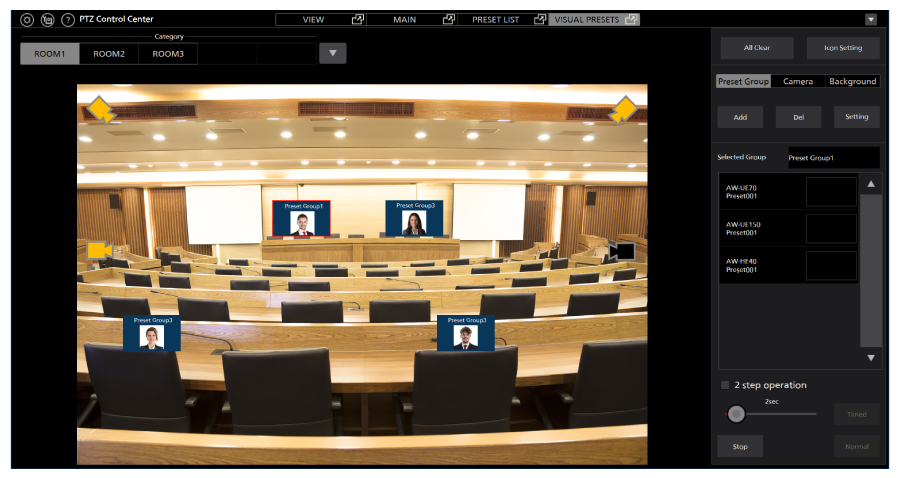Select the Camera tab in side panel
Screen dimensions: 900x478
click(x=797, y=81)
